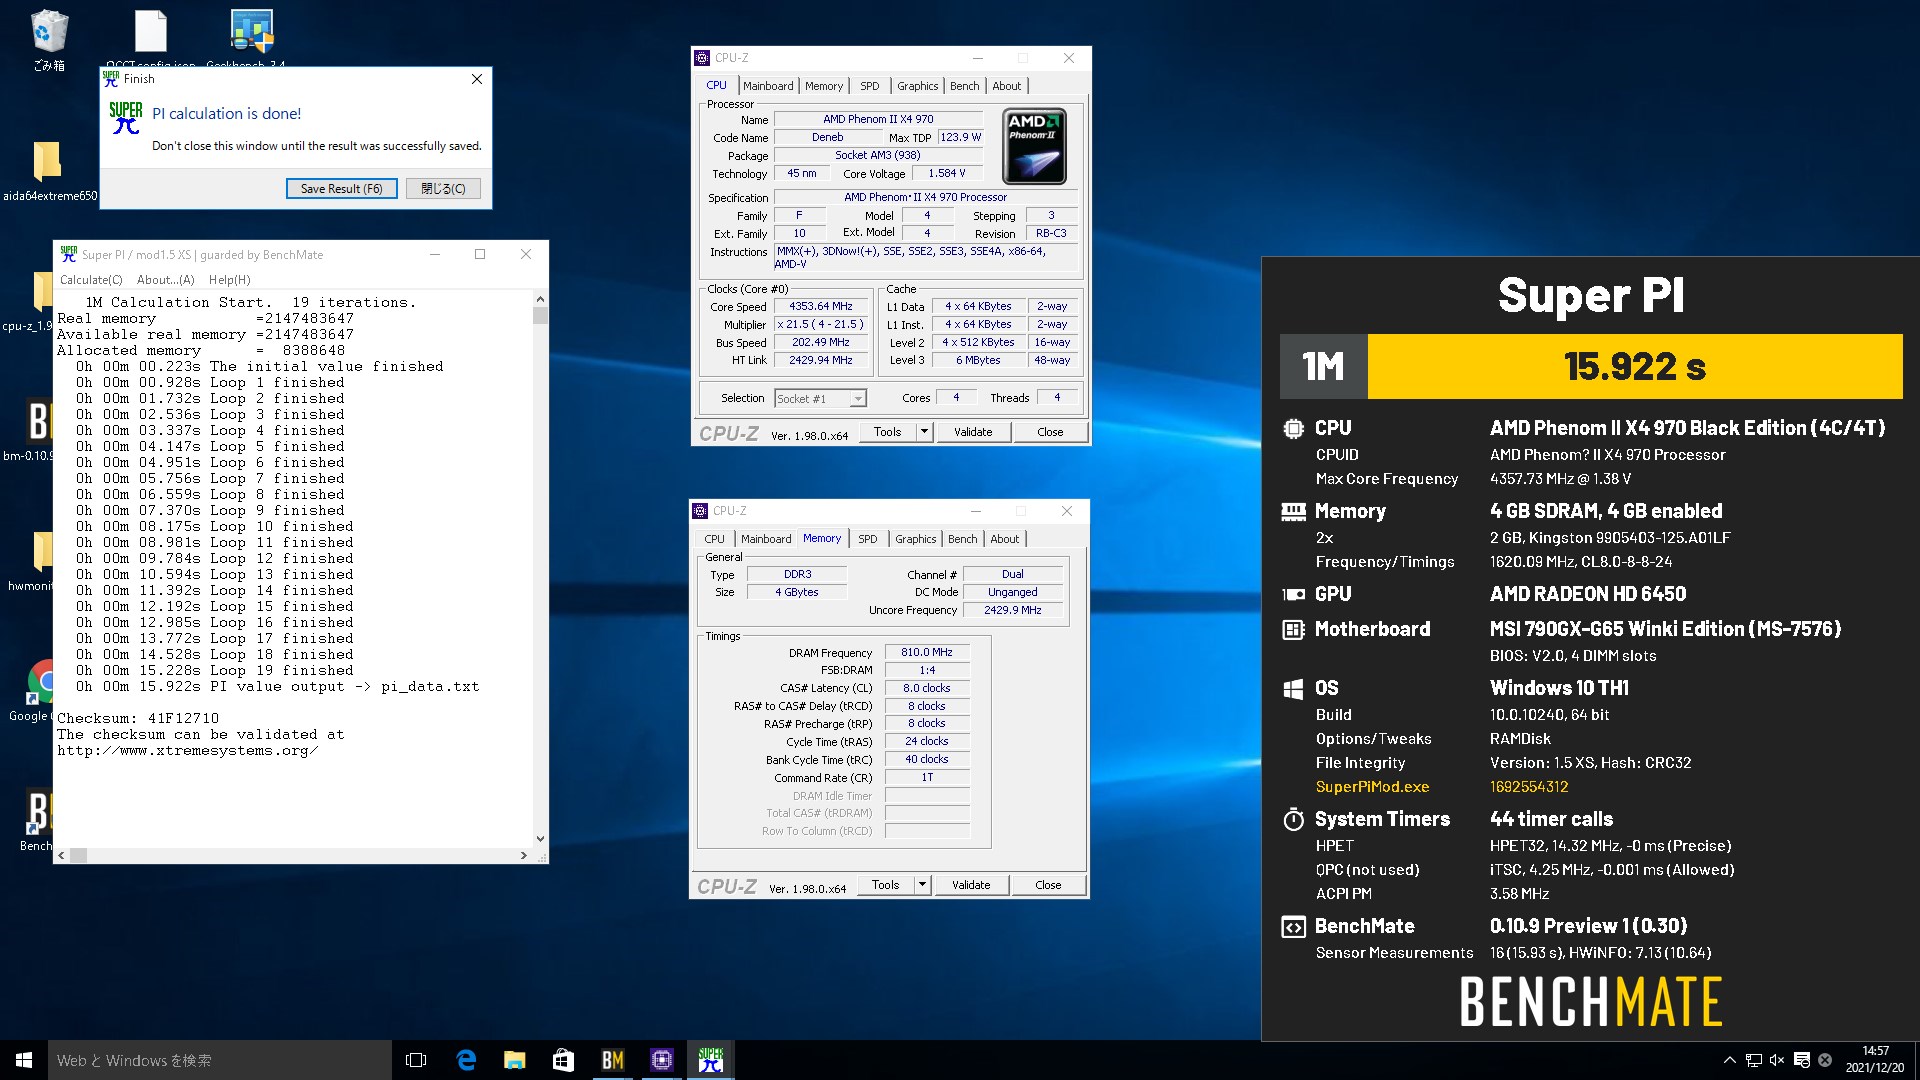Screen dimensions: 1920x1080
Task: Switch to Bench tab in top CPU-Z window
Action: click(964, 86)
